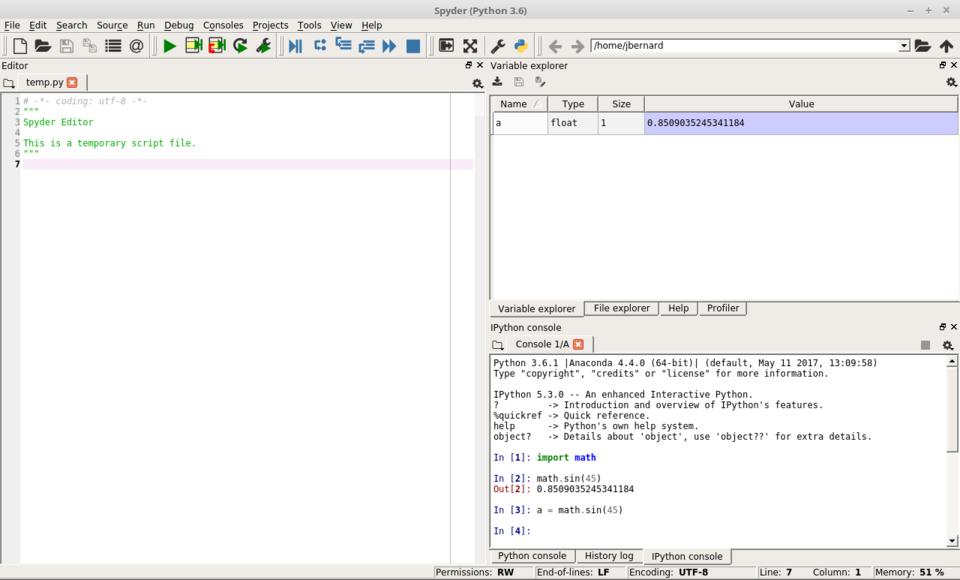Undock the Editor pane
Viewport: 960px width, 580px height.
(x=468, y=65)
